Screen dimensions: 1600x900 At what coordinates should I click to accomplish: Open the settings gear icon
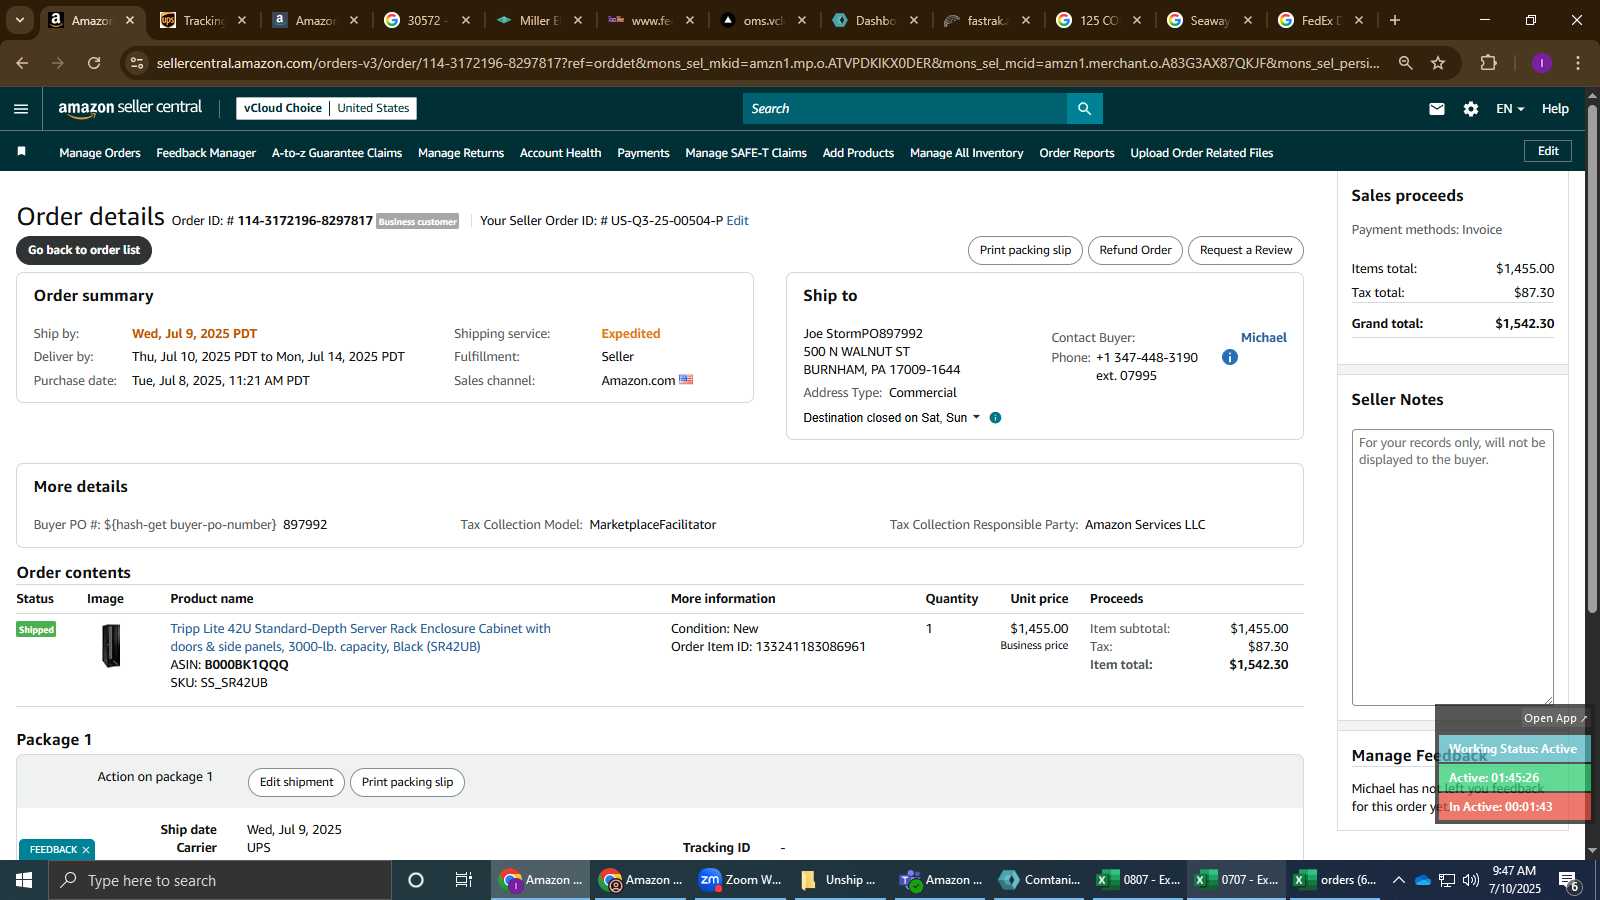(x=1471, y=109)
